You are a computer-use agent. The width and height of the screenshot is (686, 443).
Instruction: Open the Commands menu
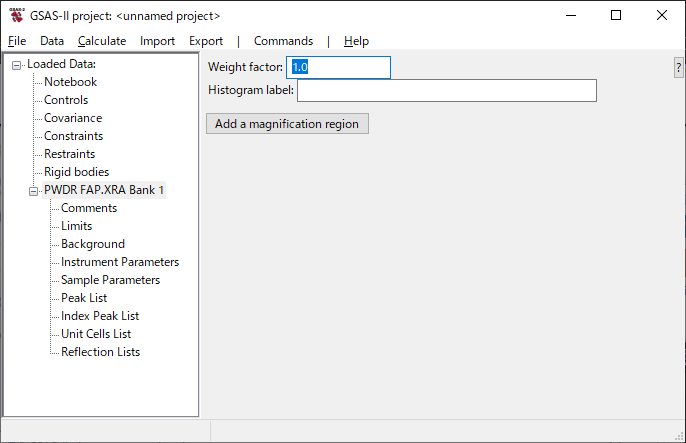[x=283, y=41]
